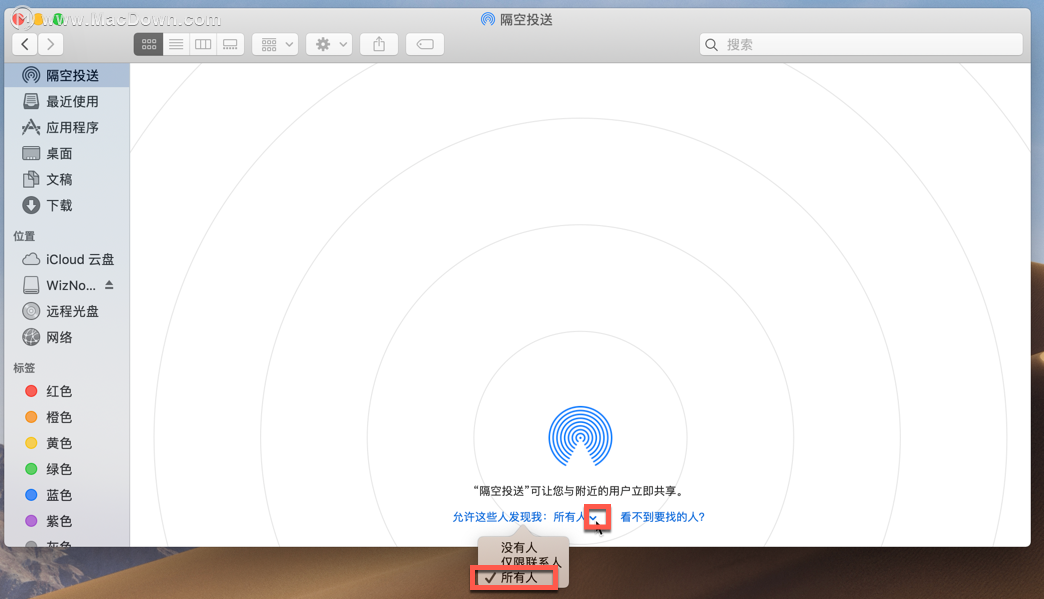Click the 标签 section header
This screenshot has height=599, width=1044.
24,368
